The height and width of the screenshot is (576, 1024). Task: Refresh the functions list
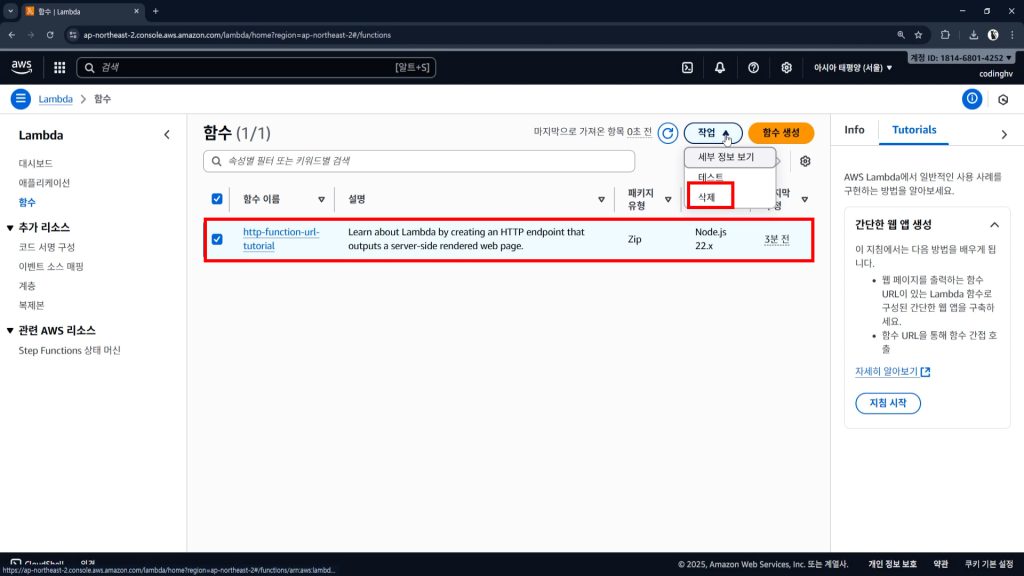667,133
